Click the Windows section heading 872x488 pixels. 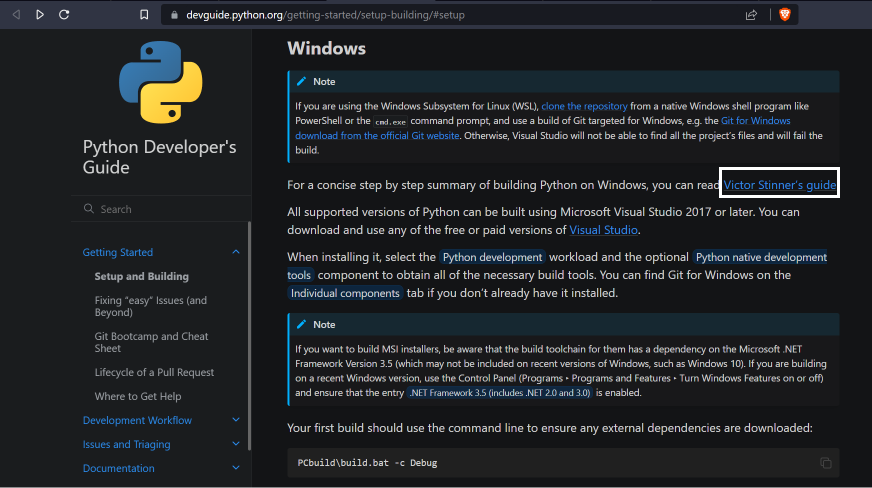click(x=326, y=48)
